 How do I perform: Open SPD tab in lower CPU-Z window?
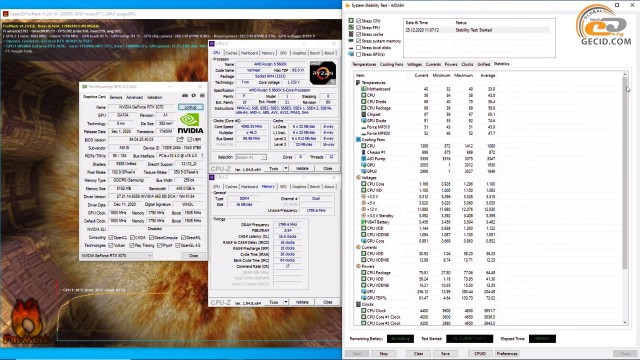283,187
